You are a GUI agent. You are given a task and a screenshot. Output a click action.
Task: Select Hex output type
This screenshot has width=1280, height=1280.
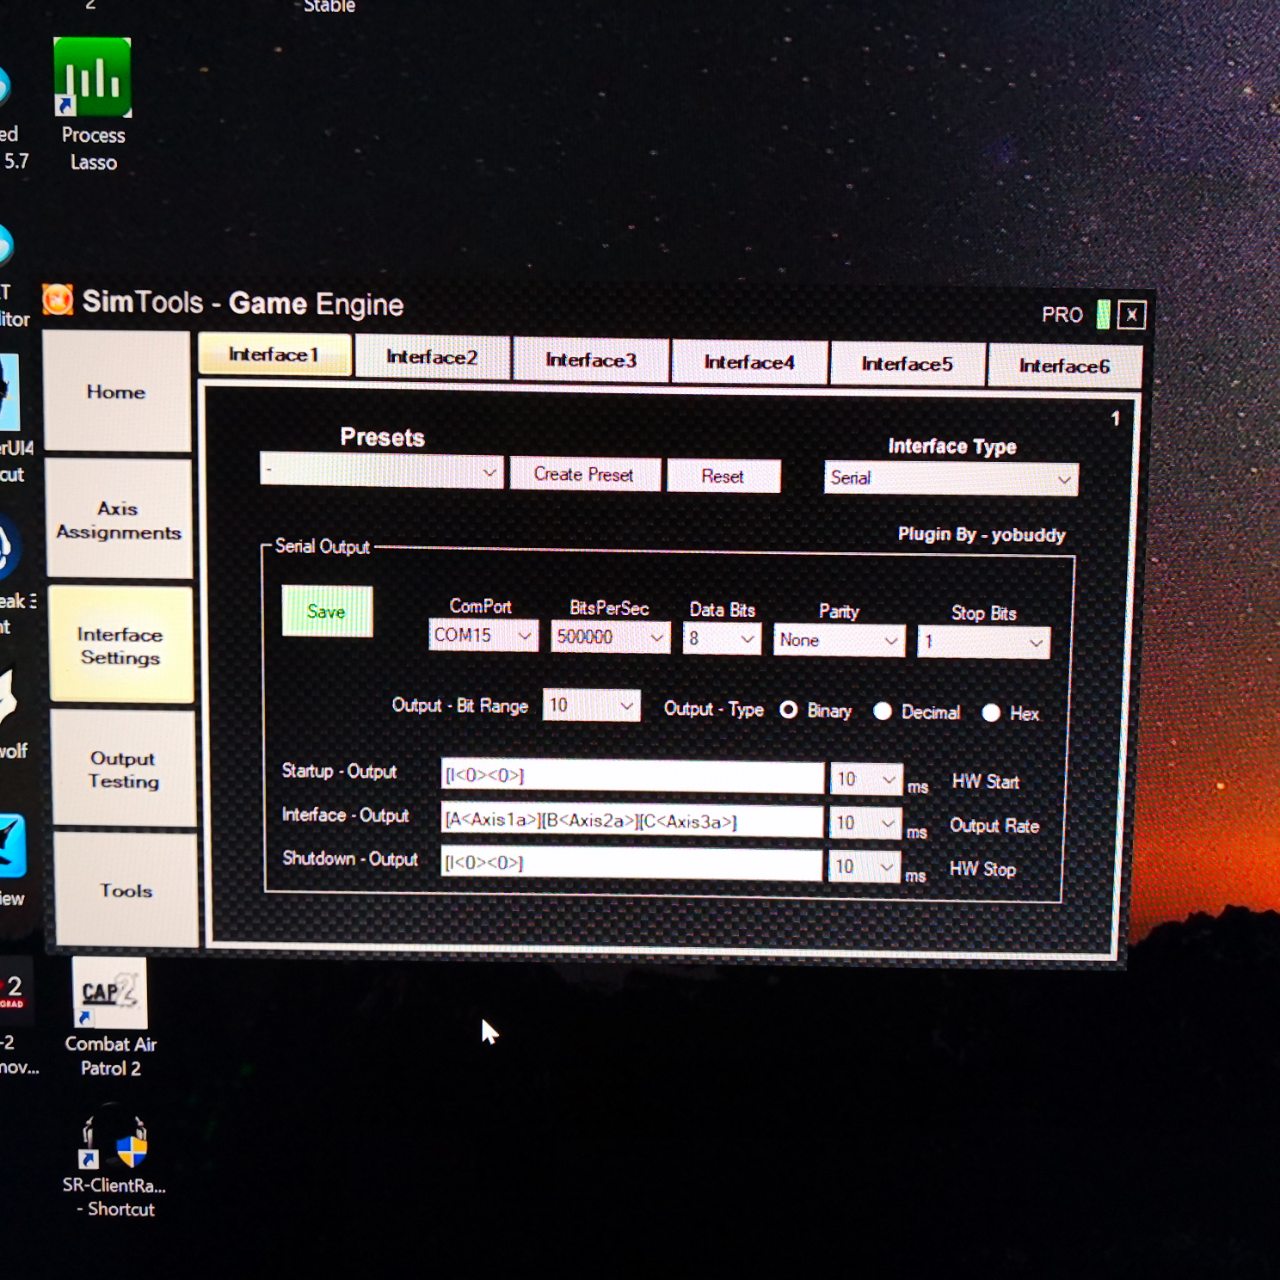point(990,712)
